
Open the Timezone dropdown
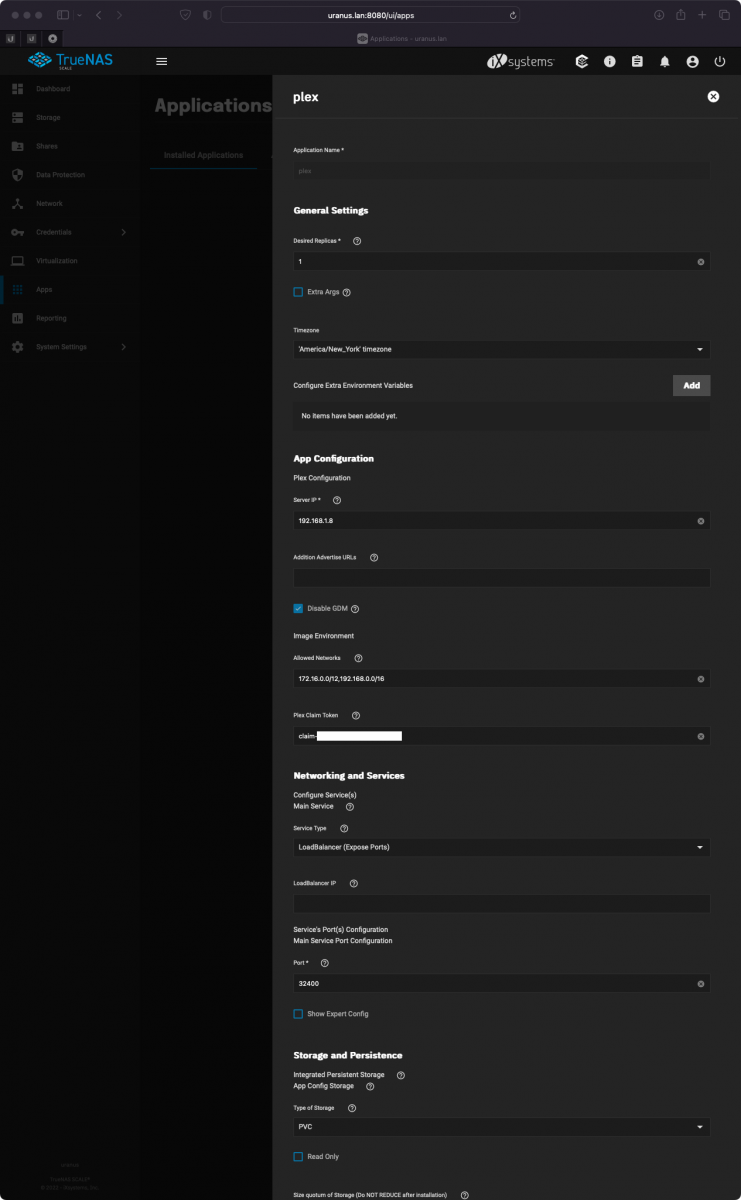pyautogui.click(x=501, y=349)
